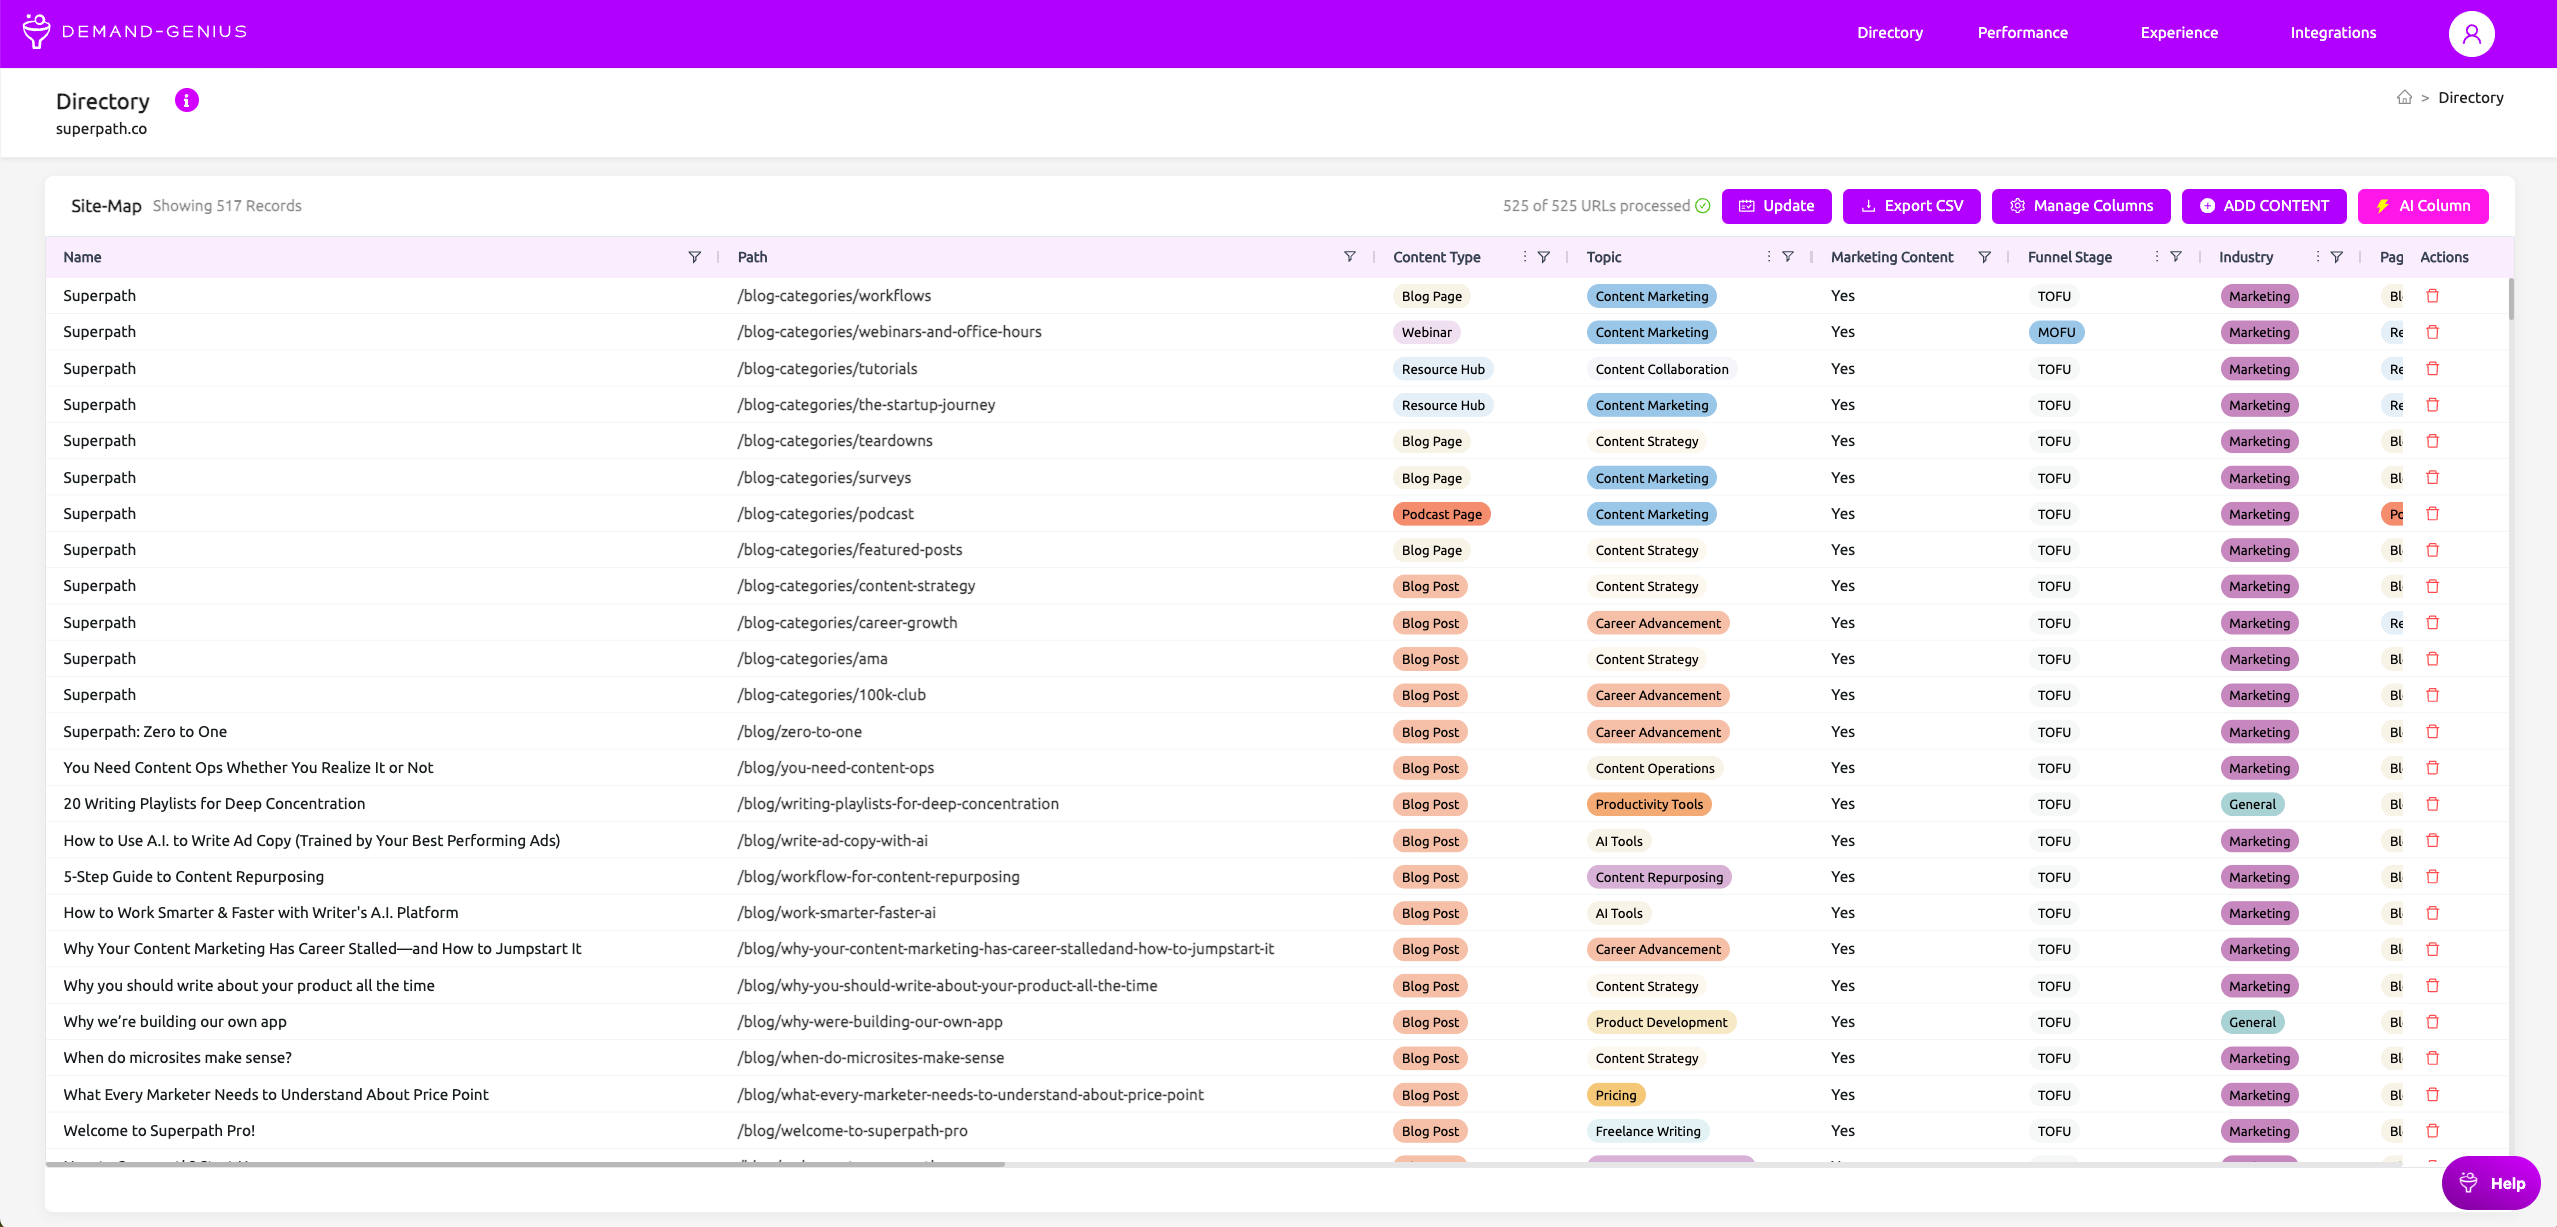Delete the /blog-categories/workflows row

pos(2433,296)
